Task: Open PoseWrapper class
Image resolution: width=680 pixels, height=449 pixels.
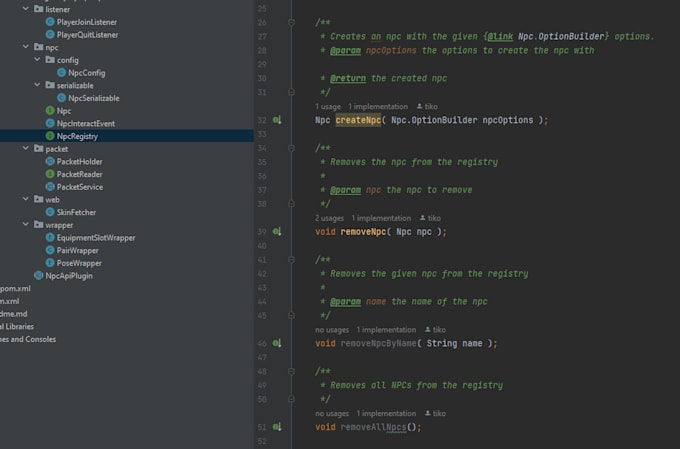Action: pos(79,263)
